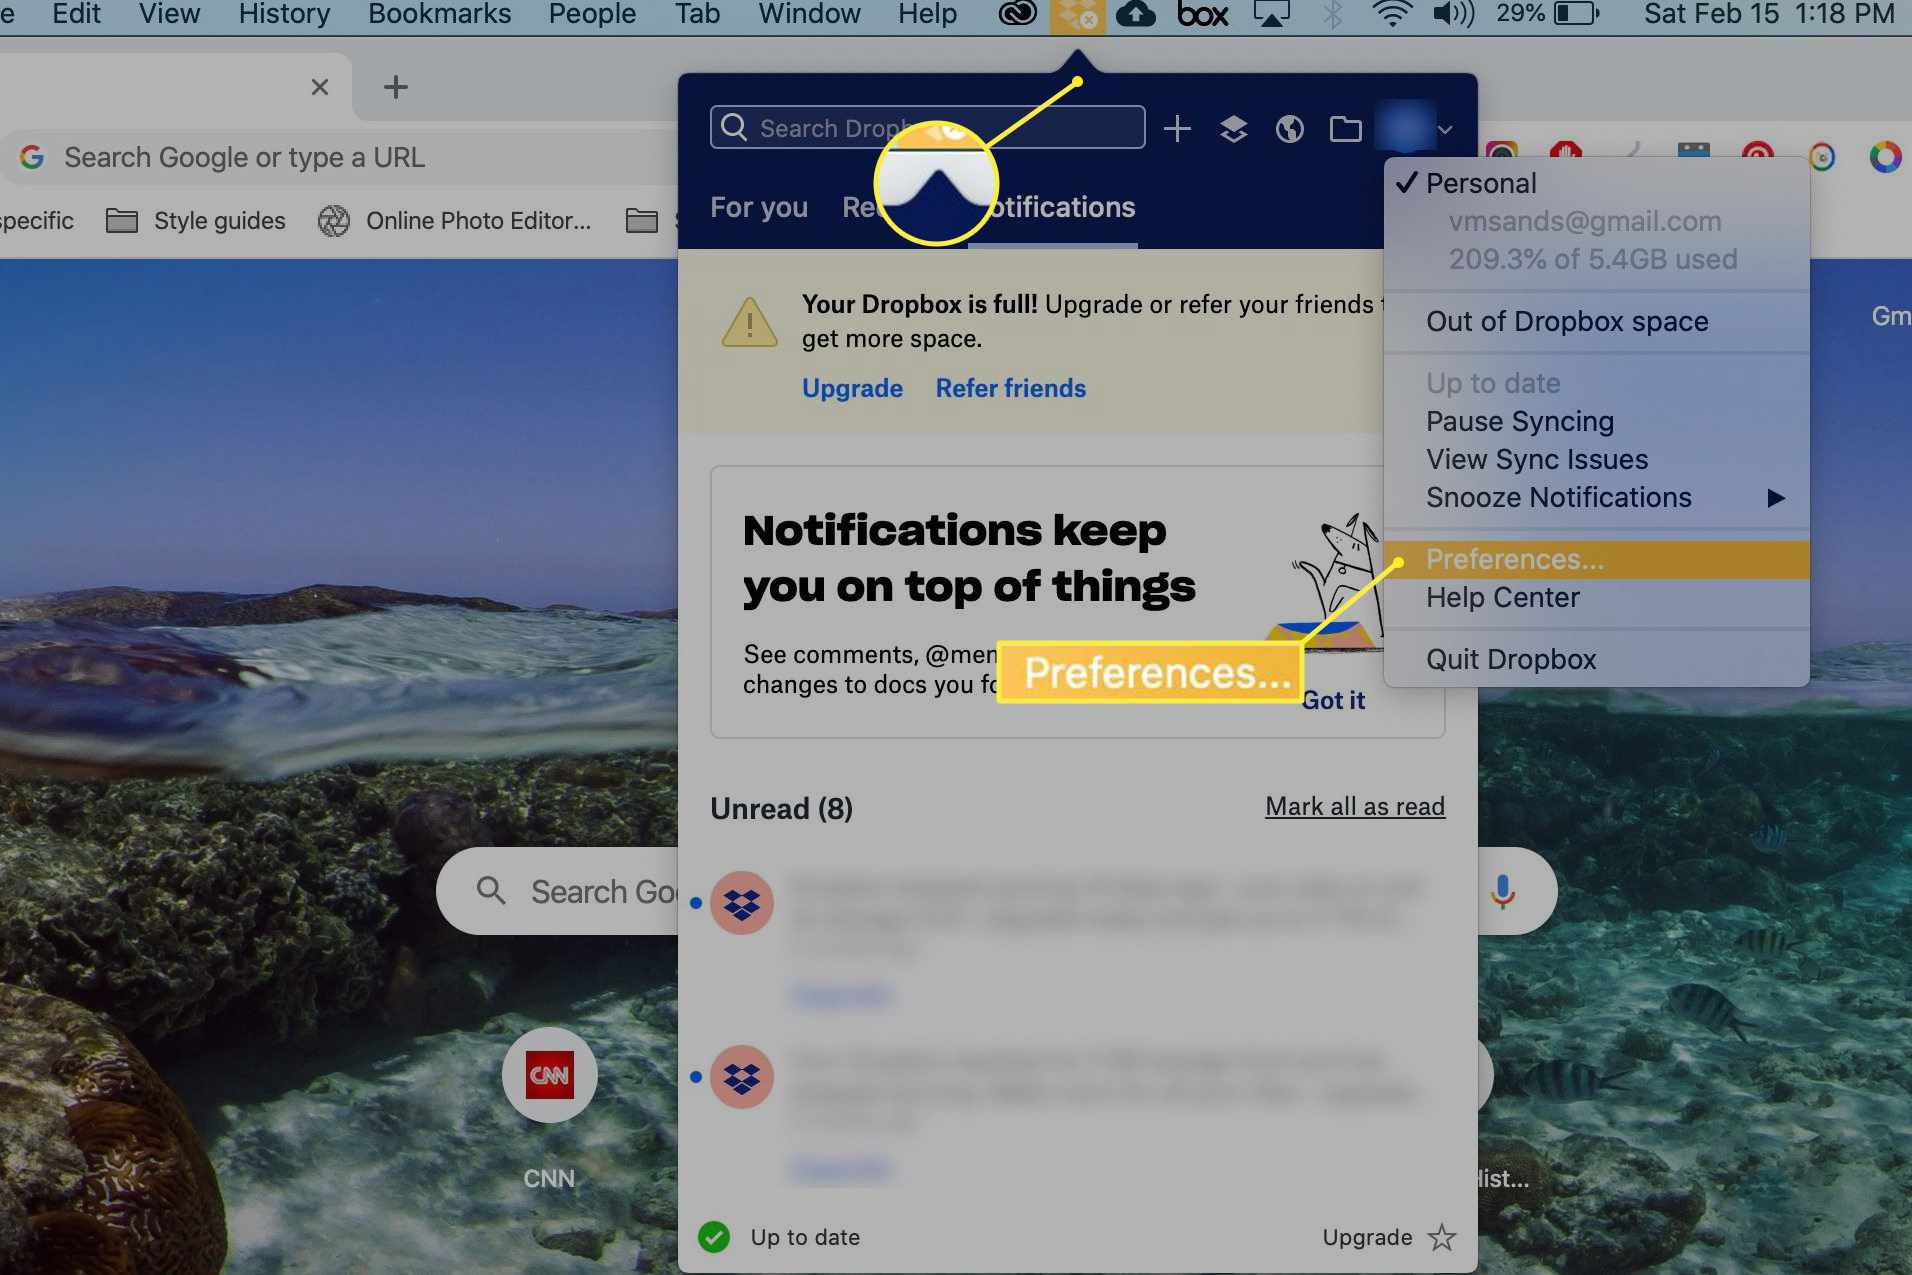Open Dropbox website via globe icon
This screenshot has width=1912, height=1275.
click(1289, 128)
